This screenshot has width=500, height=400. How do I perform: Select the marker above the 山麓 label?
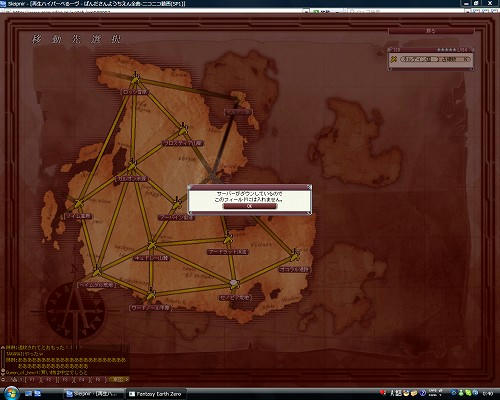(x=183, y=130)
